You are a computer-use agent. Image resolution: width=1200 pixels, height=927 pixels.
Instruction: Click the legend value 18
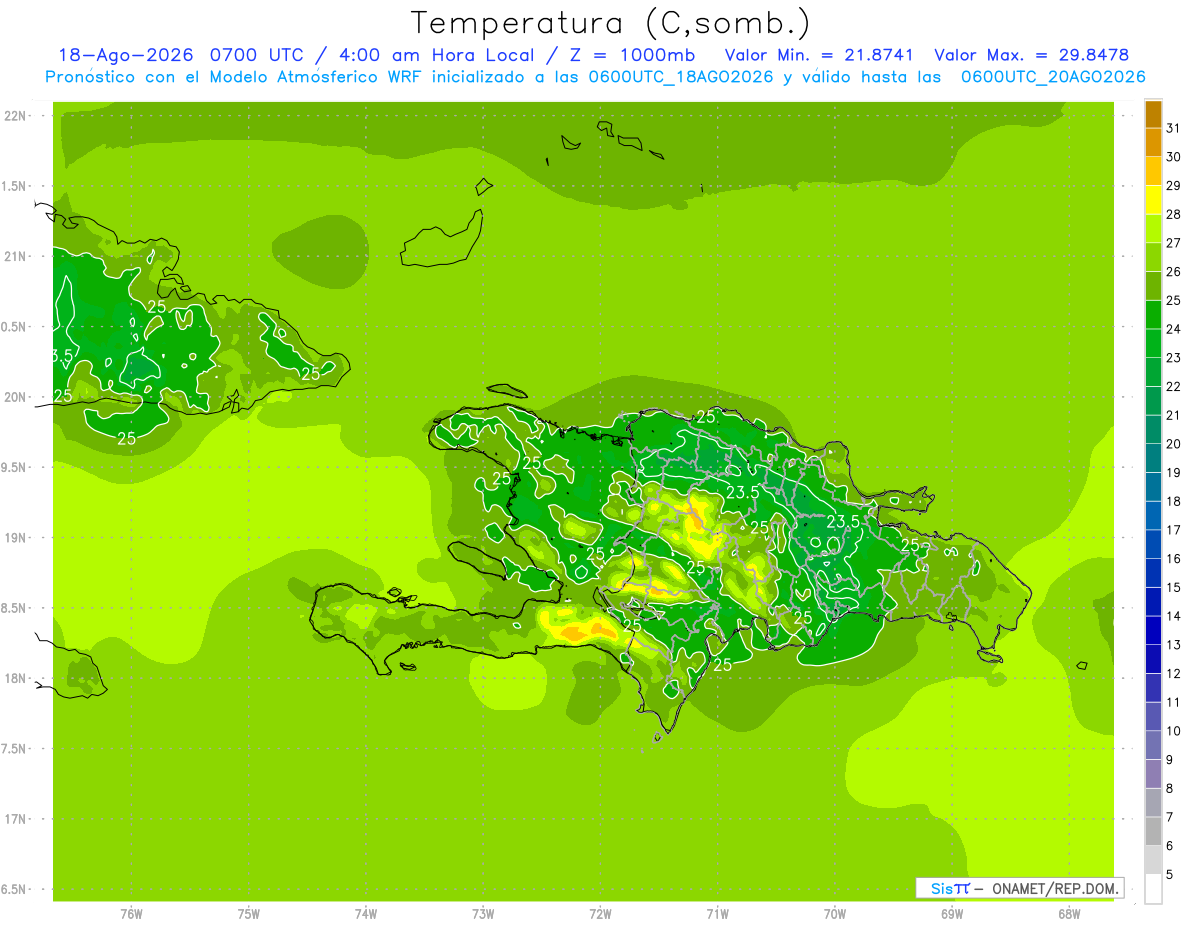(1173, 501)
